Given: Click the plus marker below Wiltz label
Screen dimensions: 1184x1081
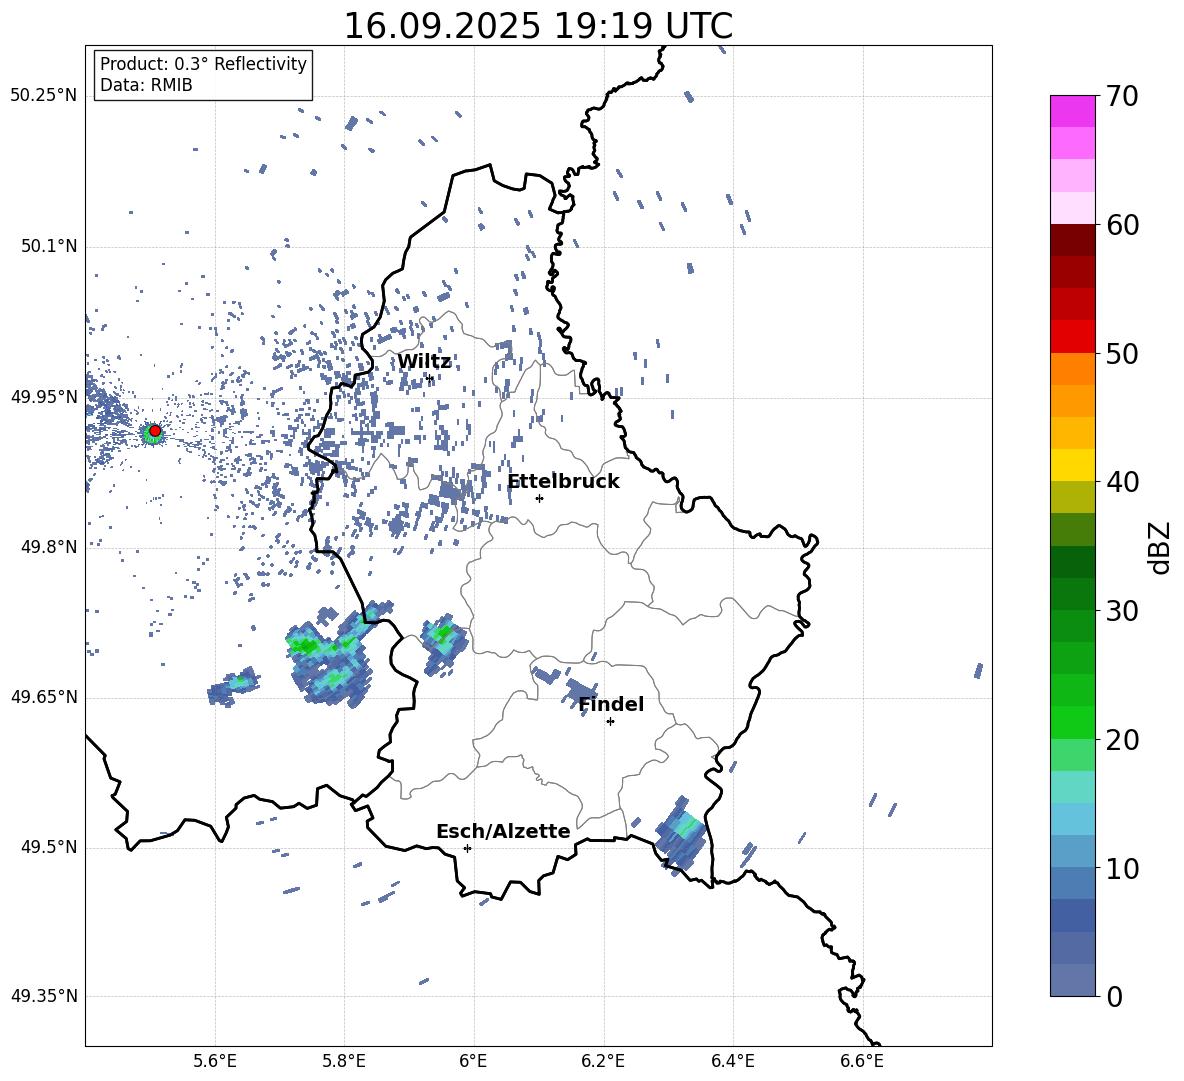Looking at the screenshot, I should point(430,379).
